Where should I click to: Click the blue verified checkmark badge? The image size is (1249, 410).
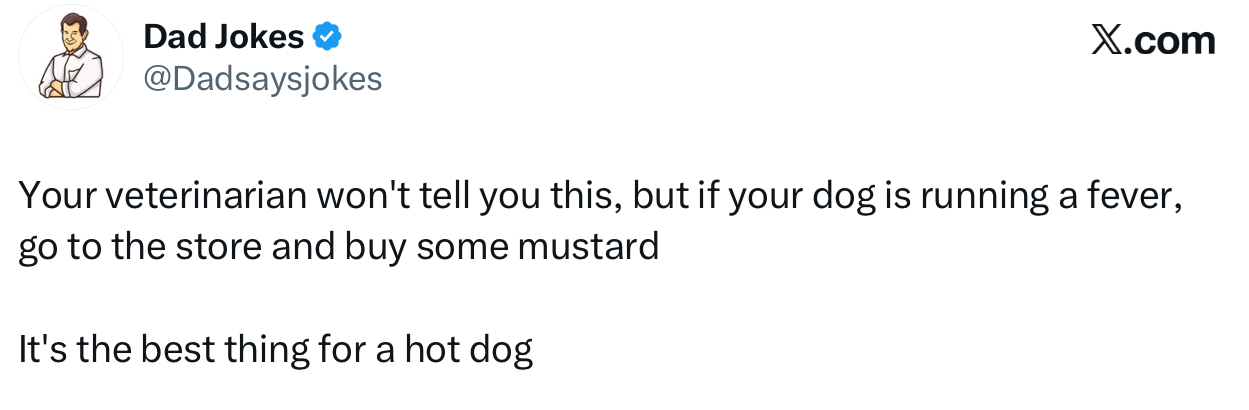coord(328,38)
